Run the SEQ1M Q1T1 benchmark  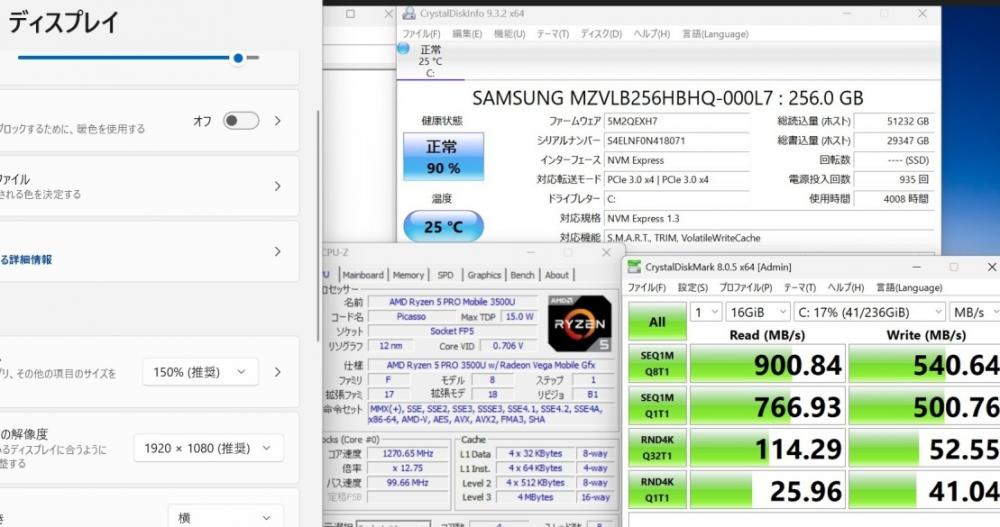pyautogui.click(x=658, y=406)
